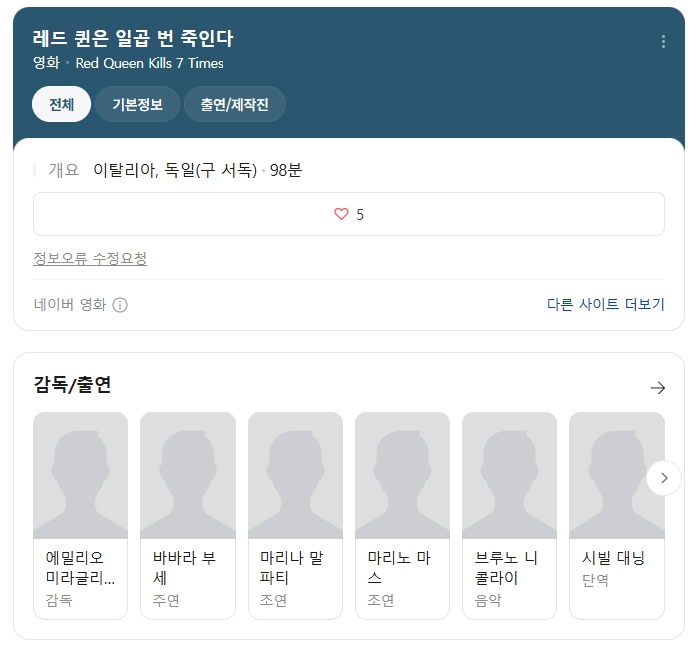Open 바바라 부세 cast photo
This screenshot has height=669, width=697.
point(188,476)
